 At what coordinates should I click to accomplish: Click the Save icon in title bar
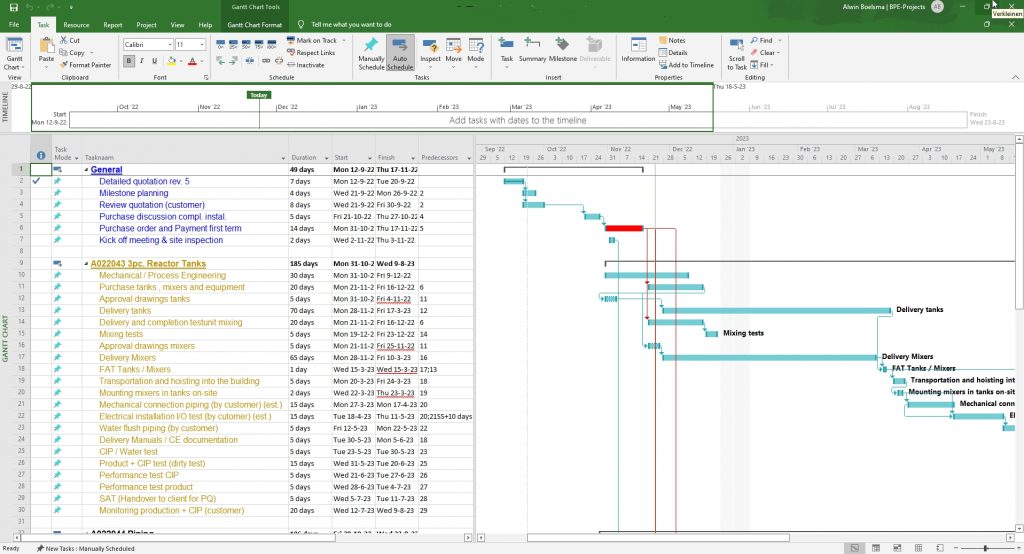(14, 7)
